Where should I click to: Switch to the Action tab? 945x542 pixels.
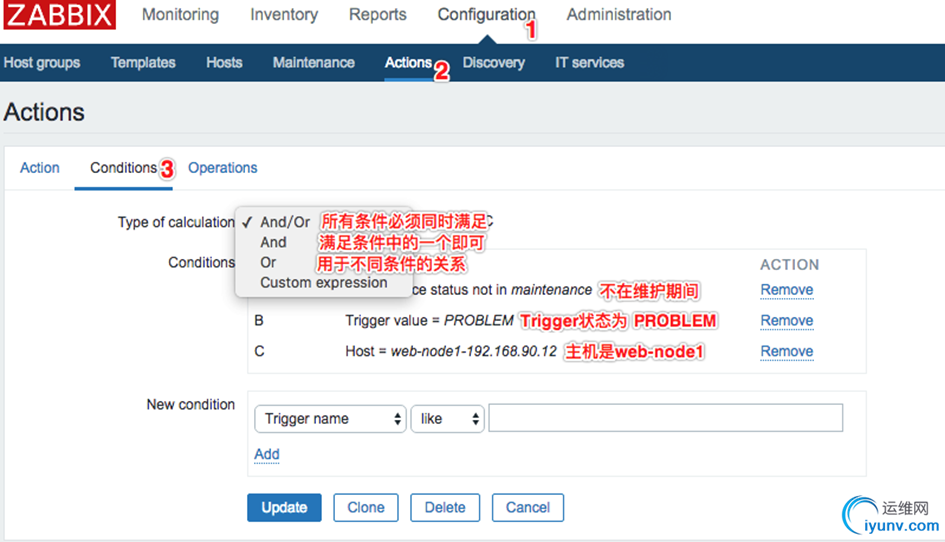pyautogui.click(x=40, y=168)
